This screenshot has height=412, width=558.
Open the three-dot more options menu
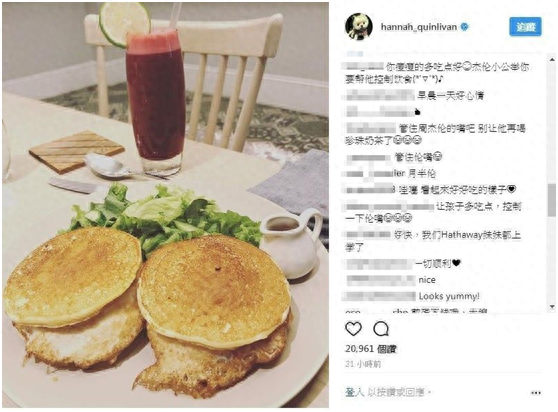click(x=536, y=393)
